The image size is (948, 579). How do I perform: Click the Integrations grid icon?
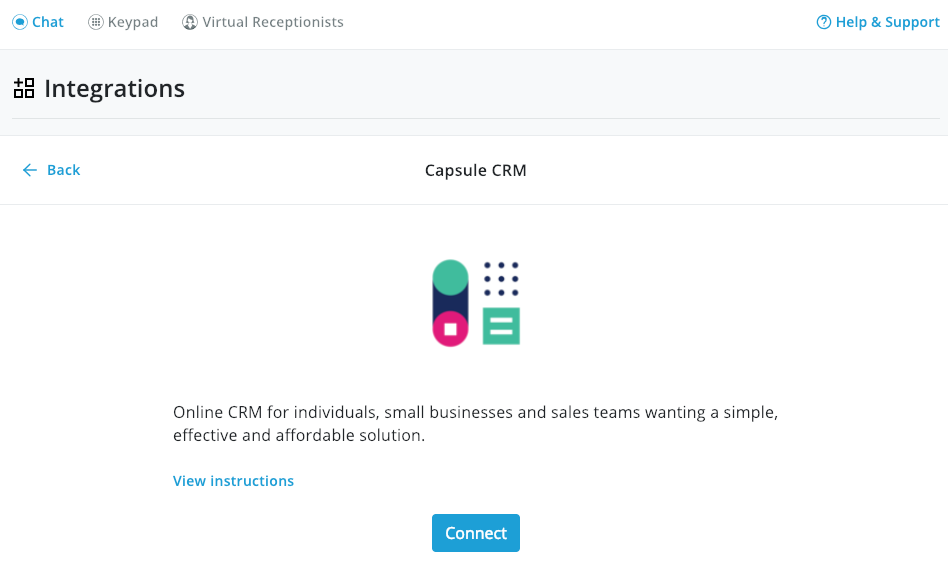click(x=24, y=88)
